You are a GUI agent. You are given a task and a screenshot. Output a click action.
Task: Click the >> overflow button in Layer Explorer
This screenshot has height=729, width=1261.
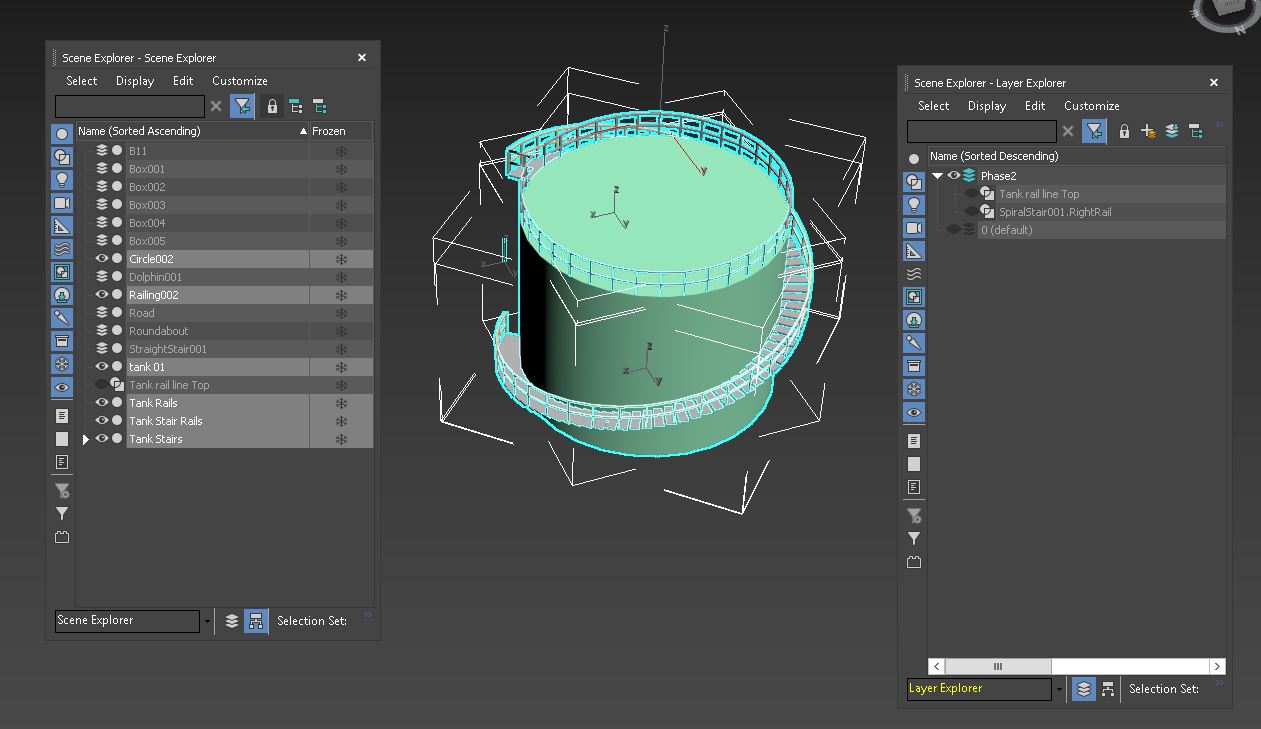coord(1219,125)
